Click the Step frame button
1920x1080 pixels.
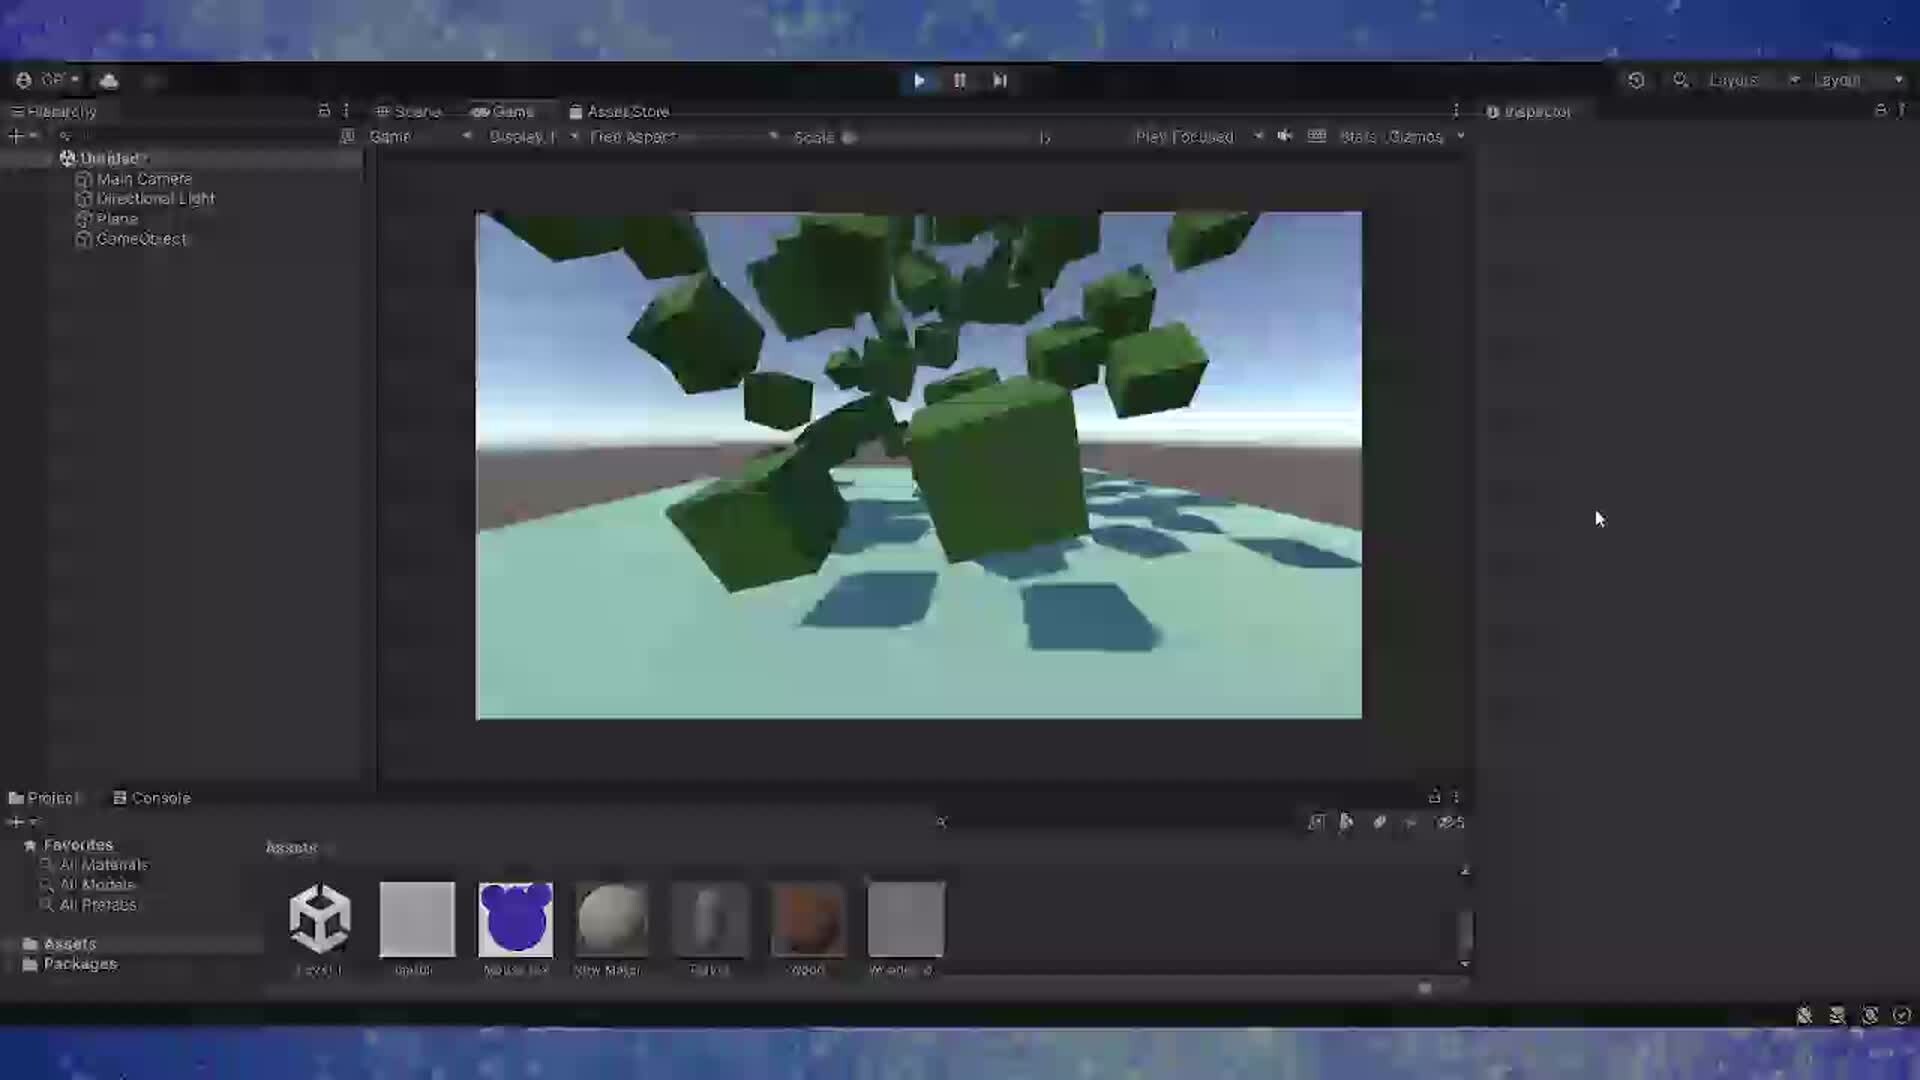(999, 80)
